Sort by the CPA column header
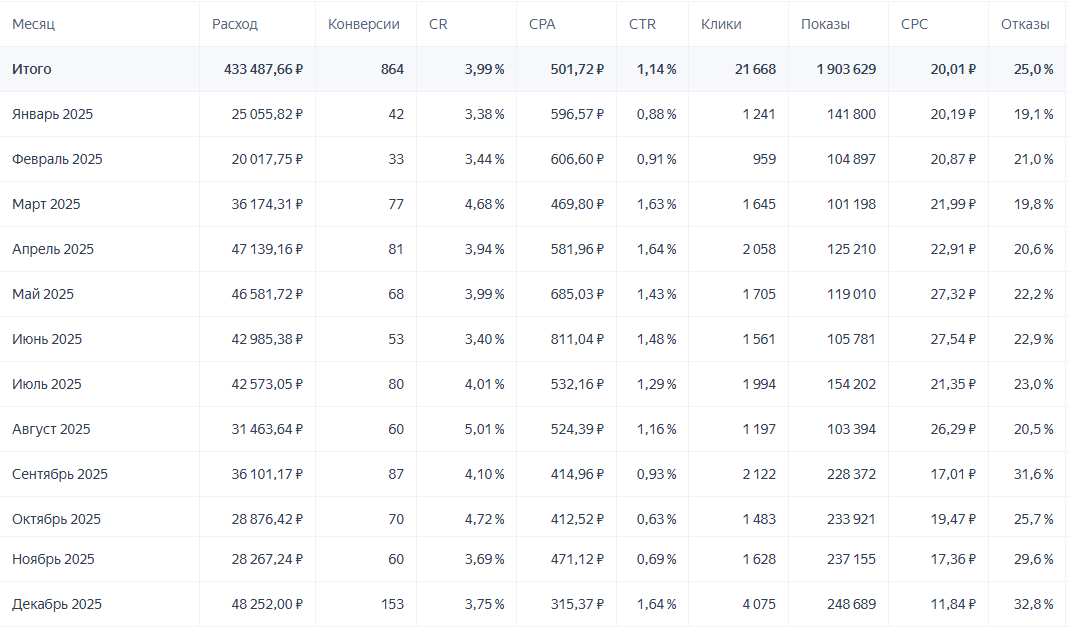Image resolution: width=1069 pixels, height=628 pixels. [542, 24]
